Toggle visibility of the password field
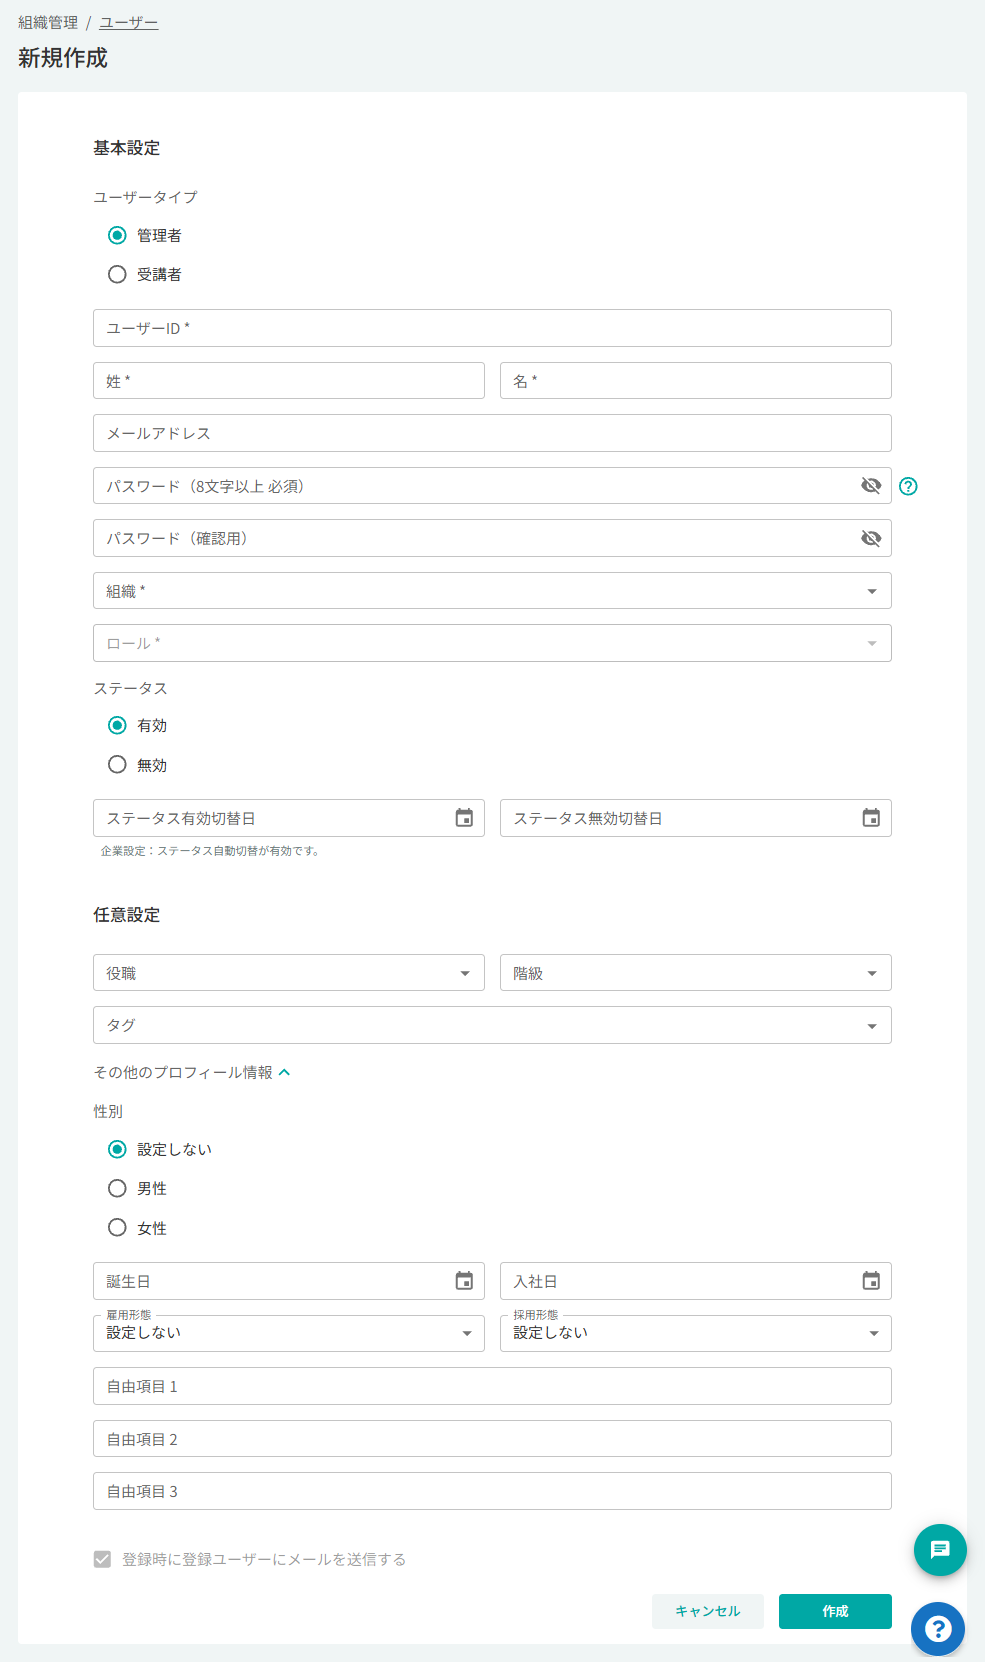Image resolution: width=985 pixels, height=1662 pixels. pyautogui.click(x=871, y=486)
